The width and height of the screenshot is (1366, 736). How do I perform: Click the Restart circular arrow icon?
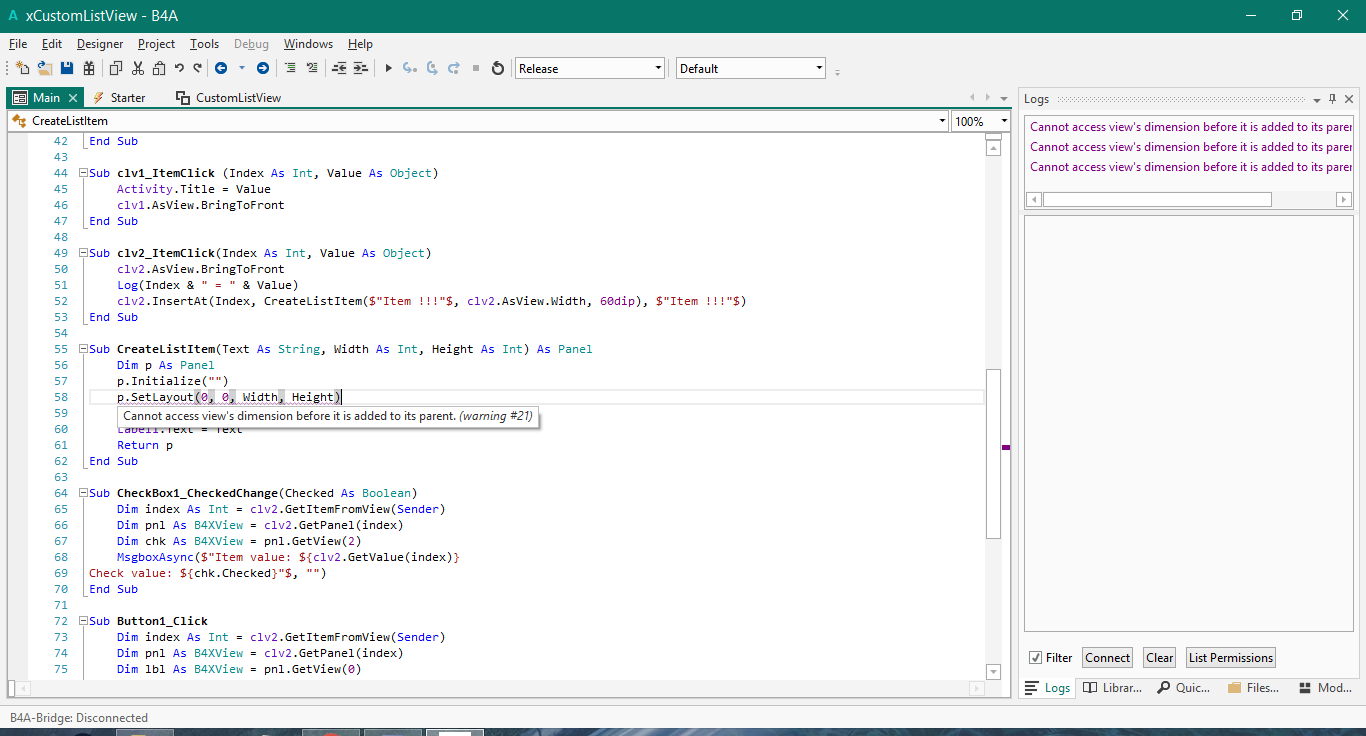click(x=497, y=68)
